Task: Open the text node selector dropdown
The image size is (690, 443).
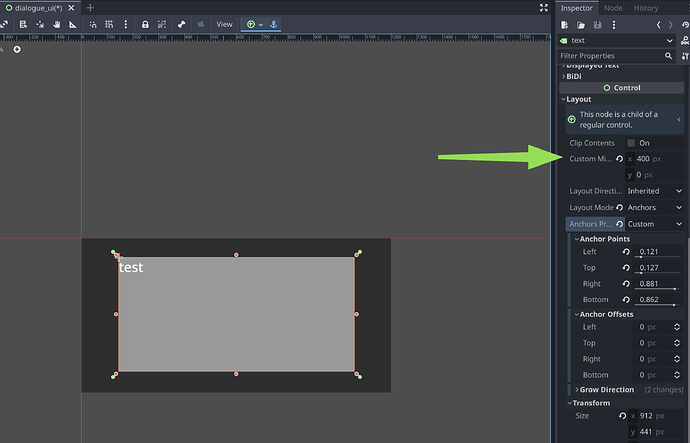Action: click(x=617, y=40)
